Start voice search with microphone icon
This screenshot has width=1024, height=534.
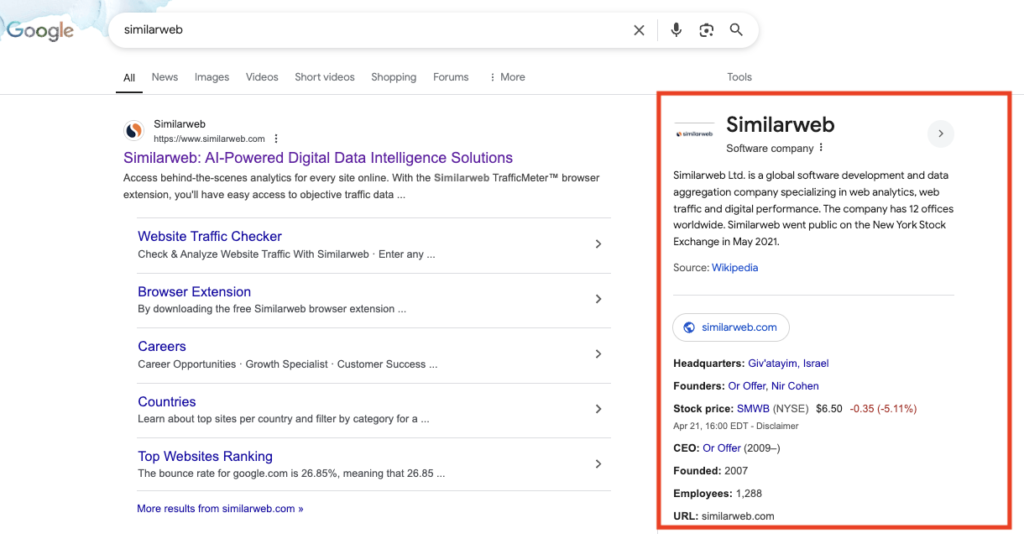676,30
